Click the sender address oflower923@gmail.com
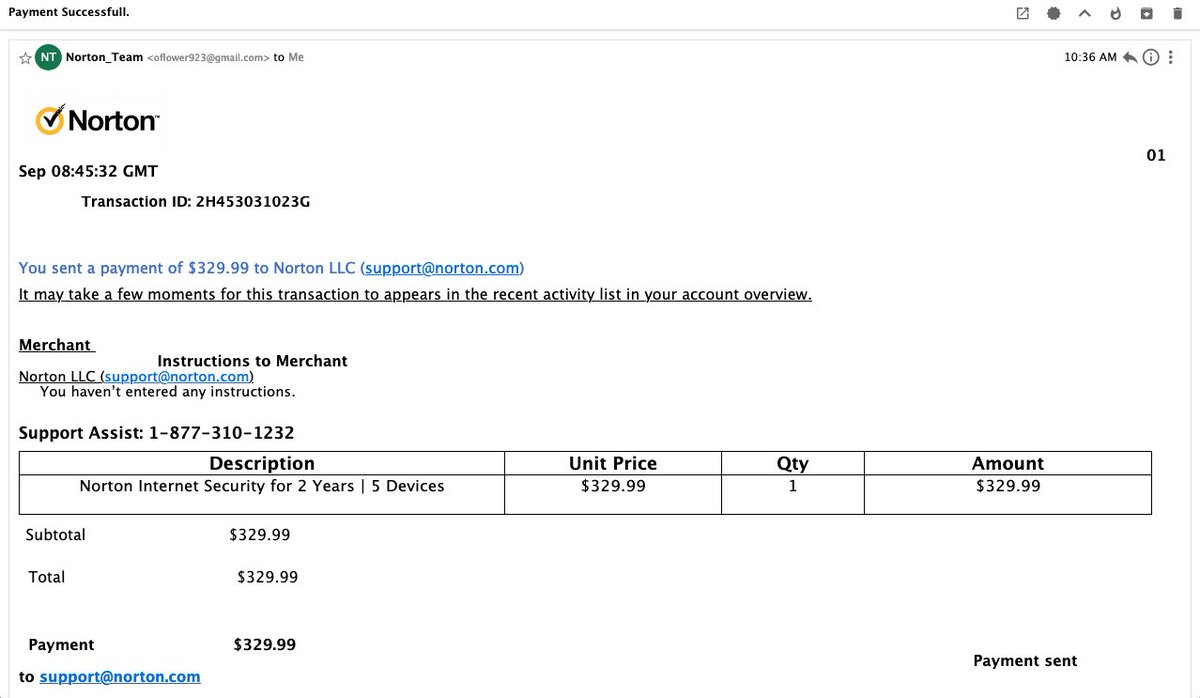The image size is (1200, 698). [208, 58]
